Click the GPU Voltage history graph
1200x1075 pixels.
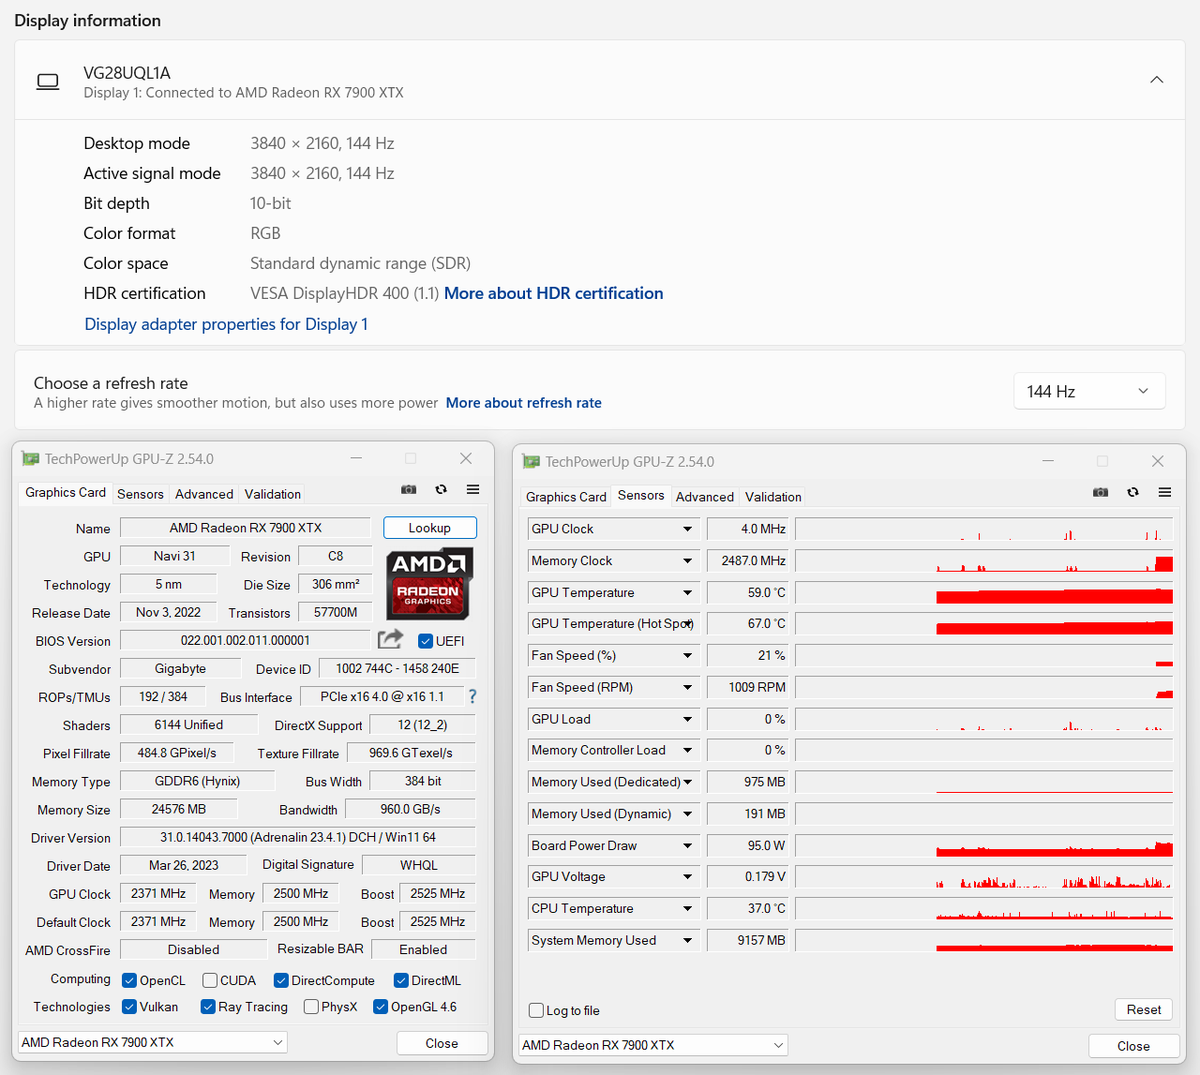coord(984,877)
